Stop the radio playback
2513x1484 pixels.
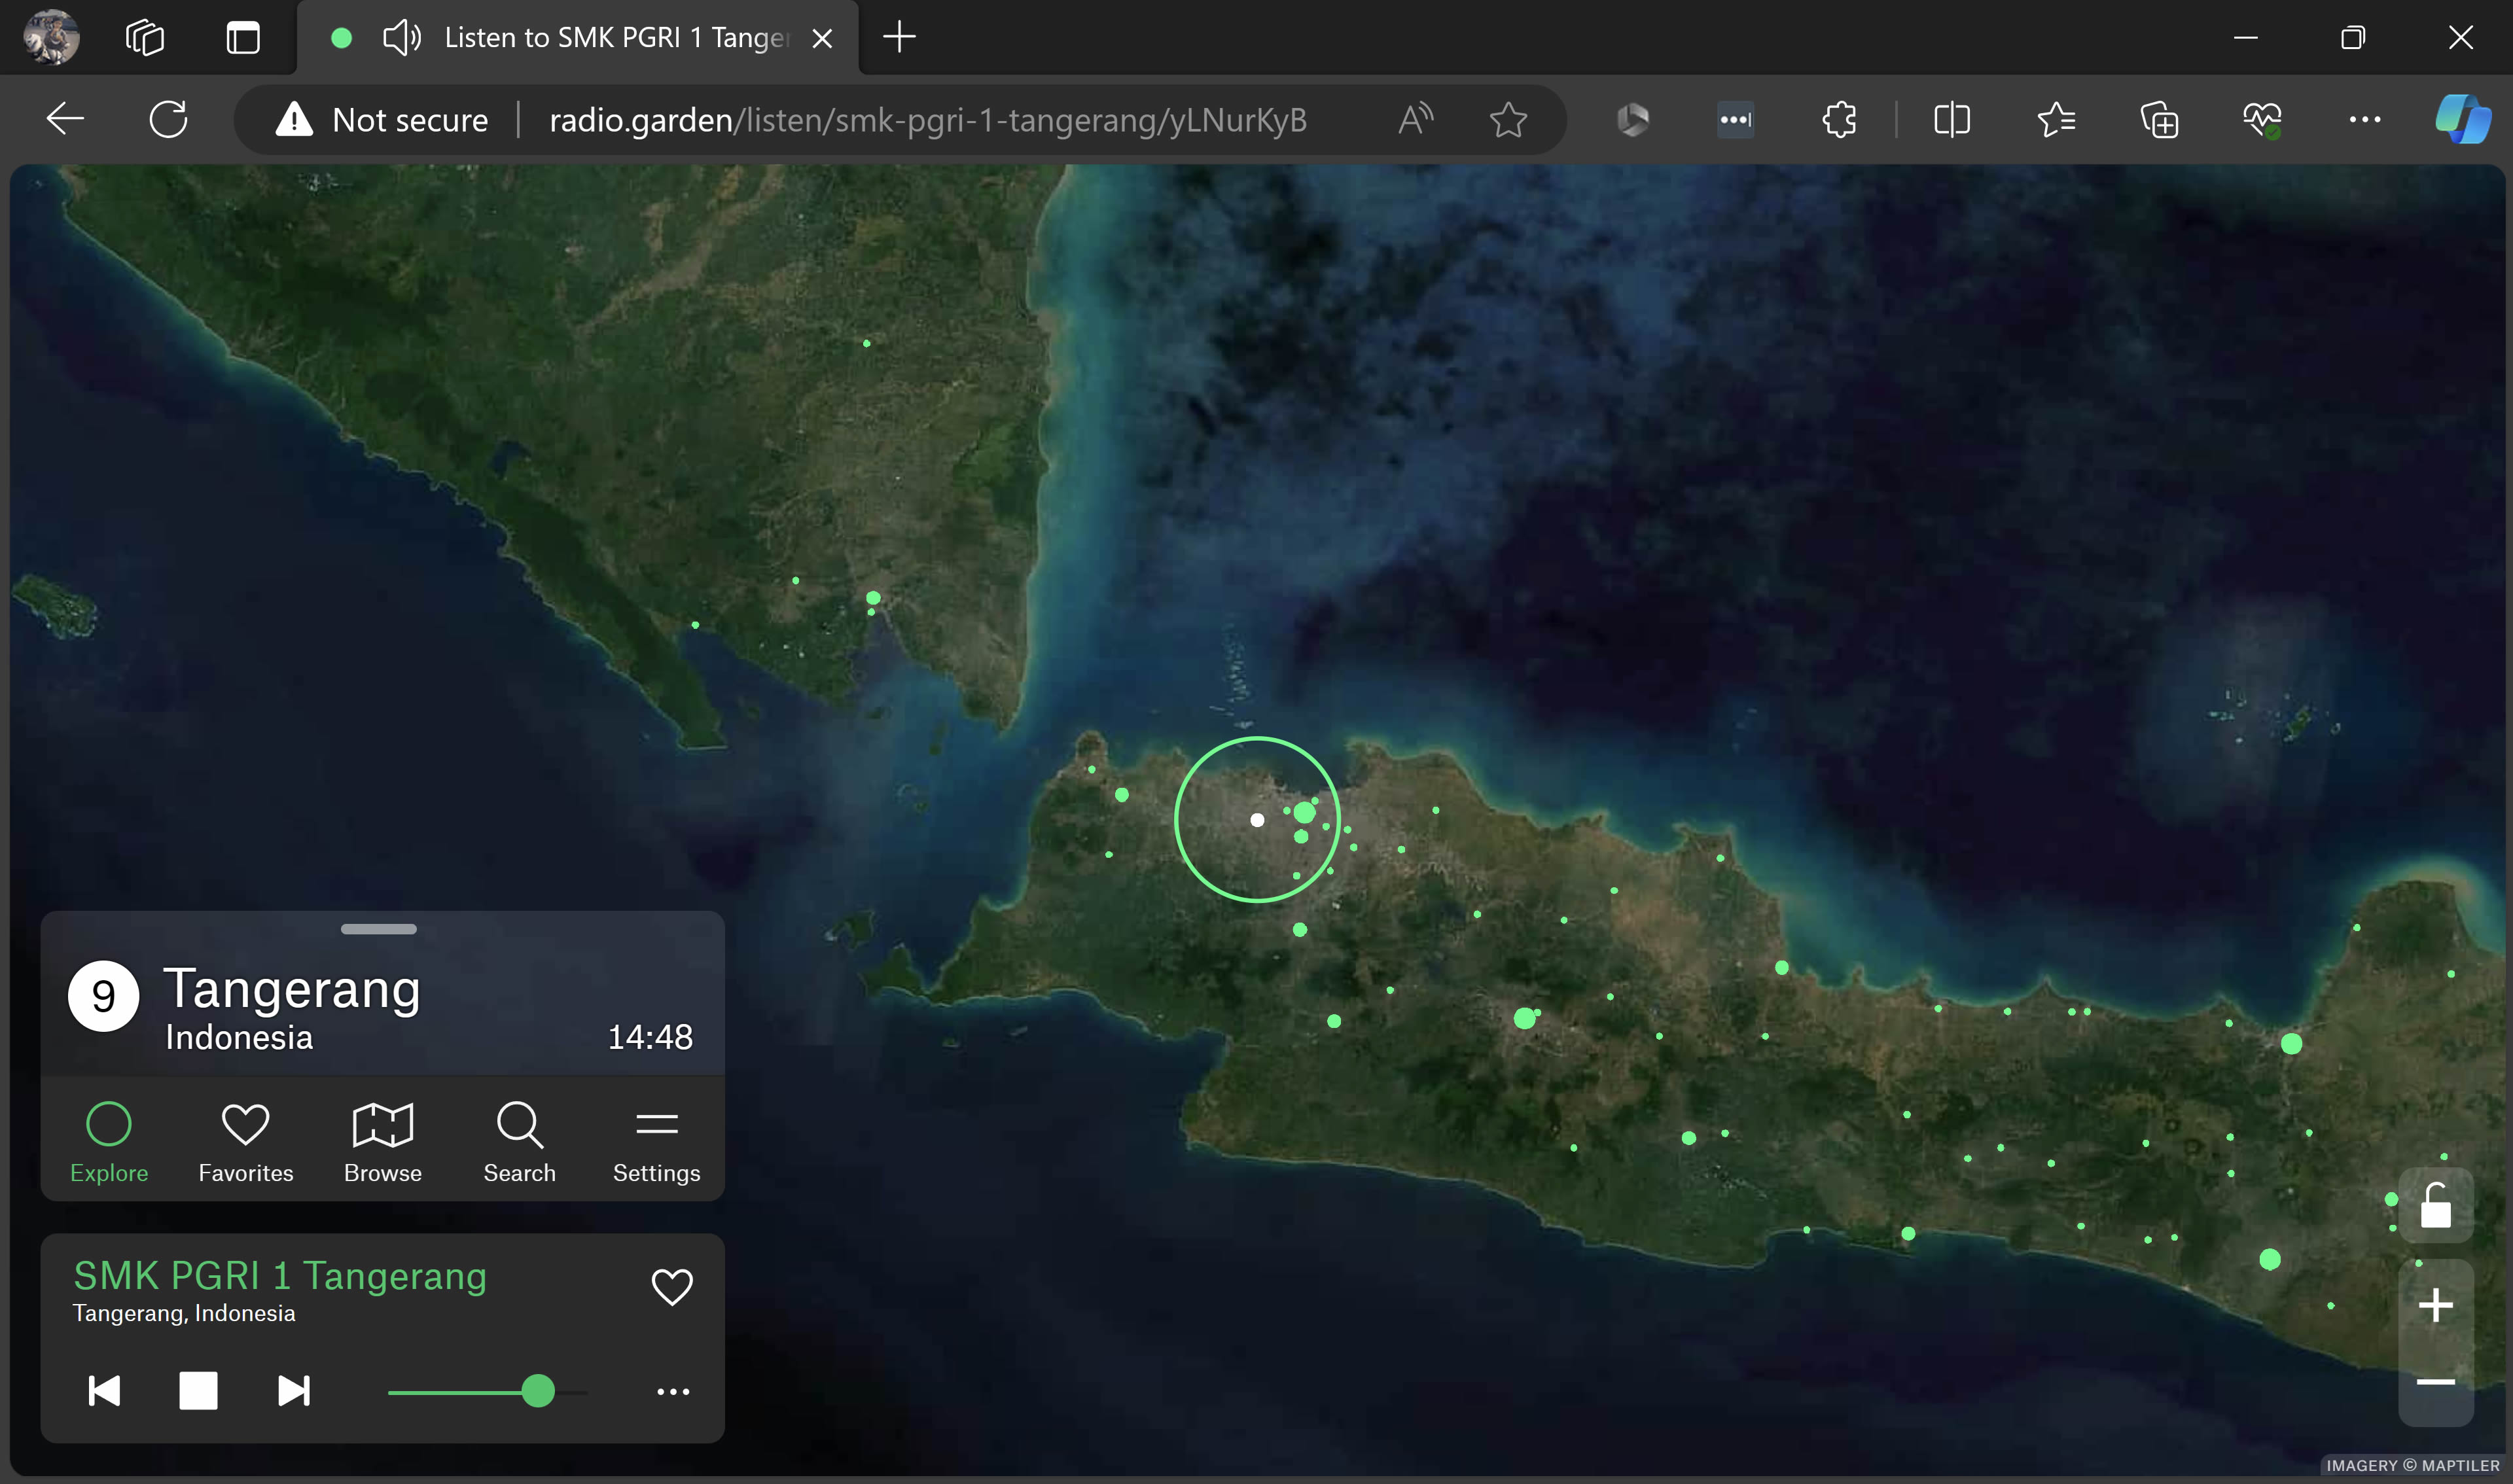coord(198,1390)
